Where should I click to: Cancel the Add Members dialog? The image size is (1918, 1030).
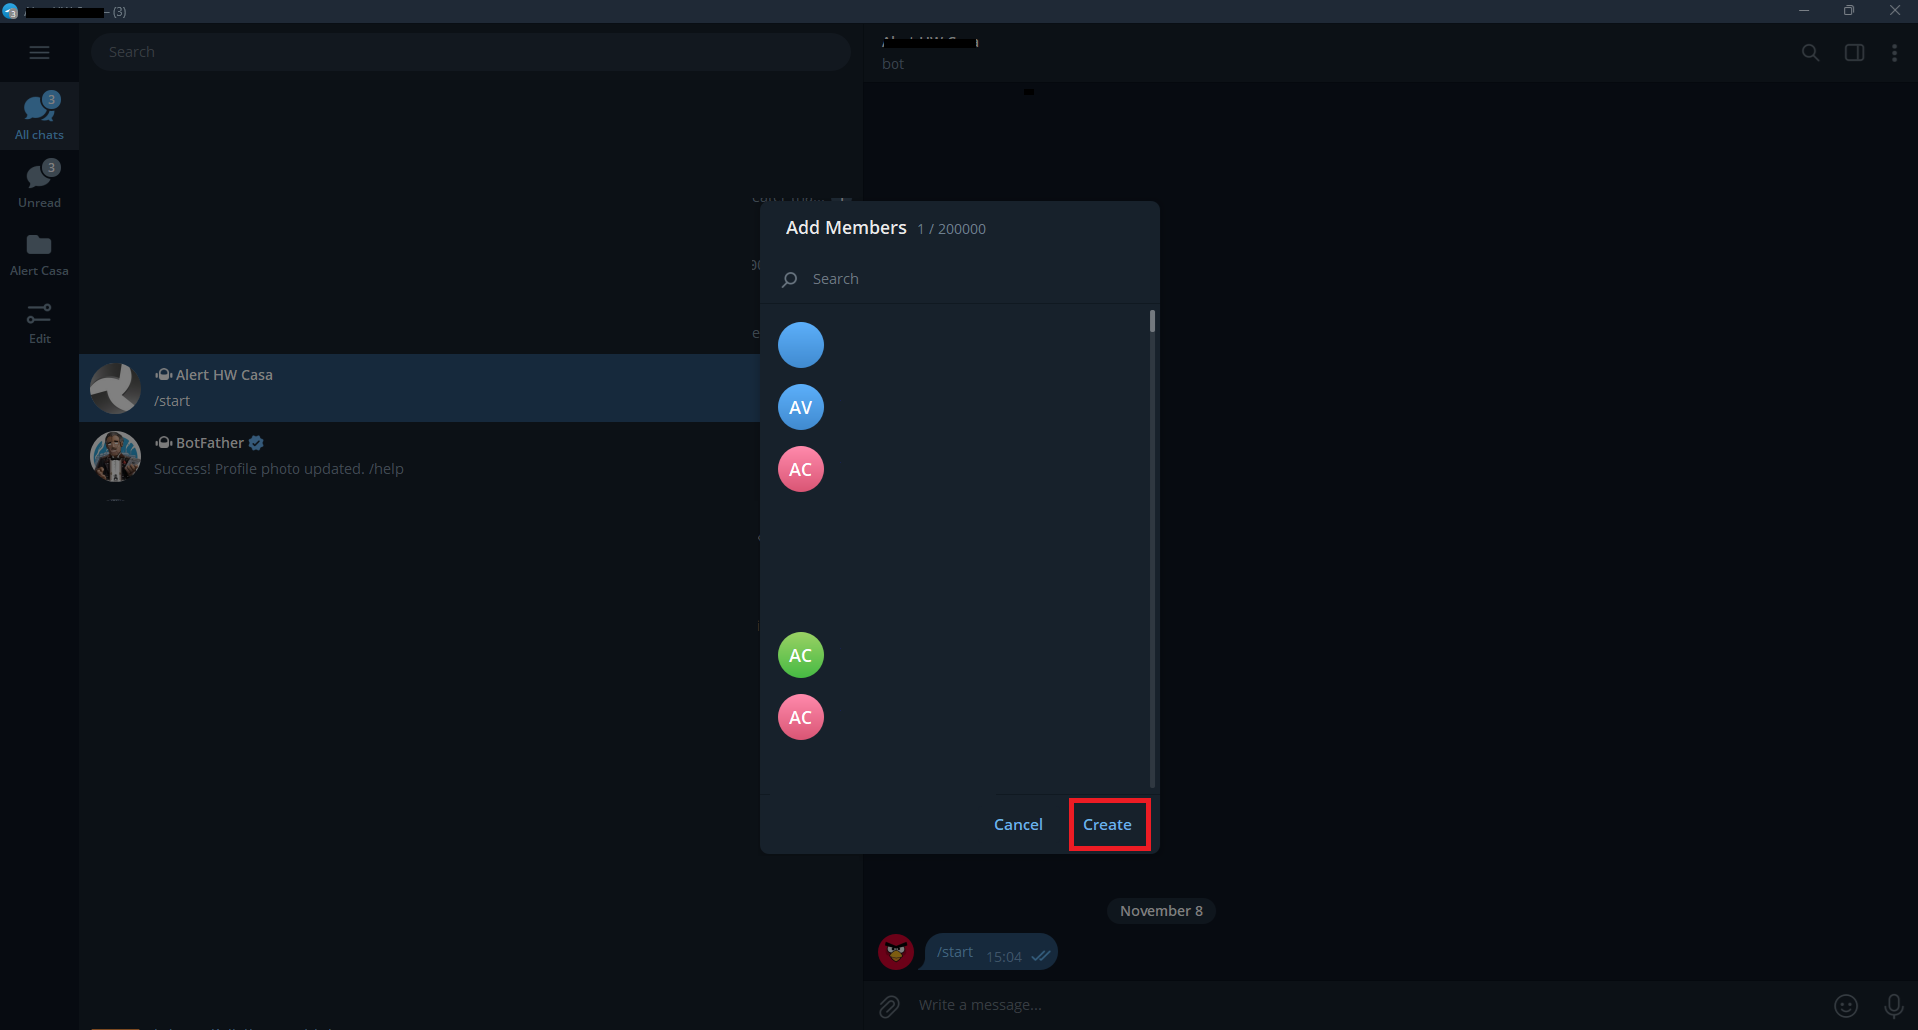1018,824
